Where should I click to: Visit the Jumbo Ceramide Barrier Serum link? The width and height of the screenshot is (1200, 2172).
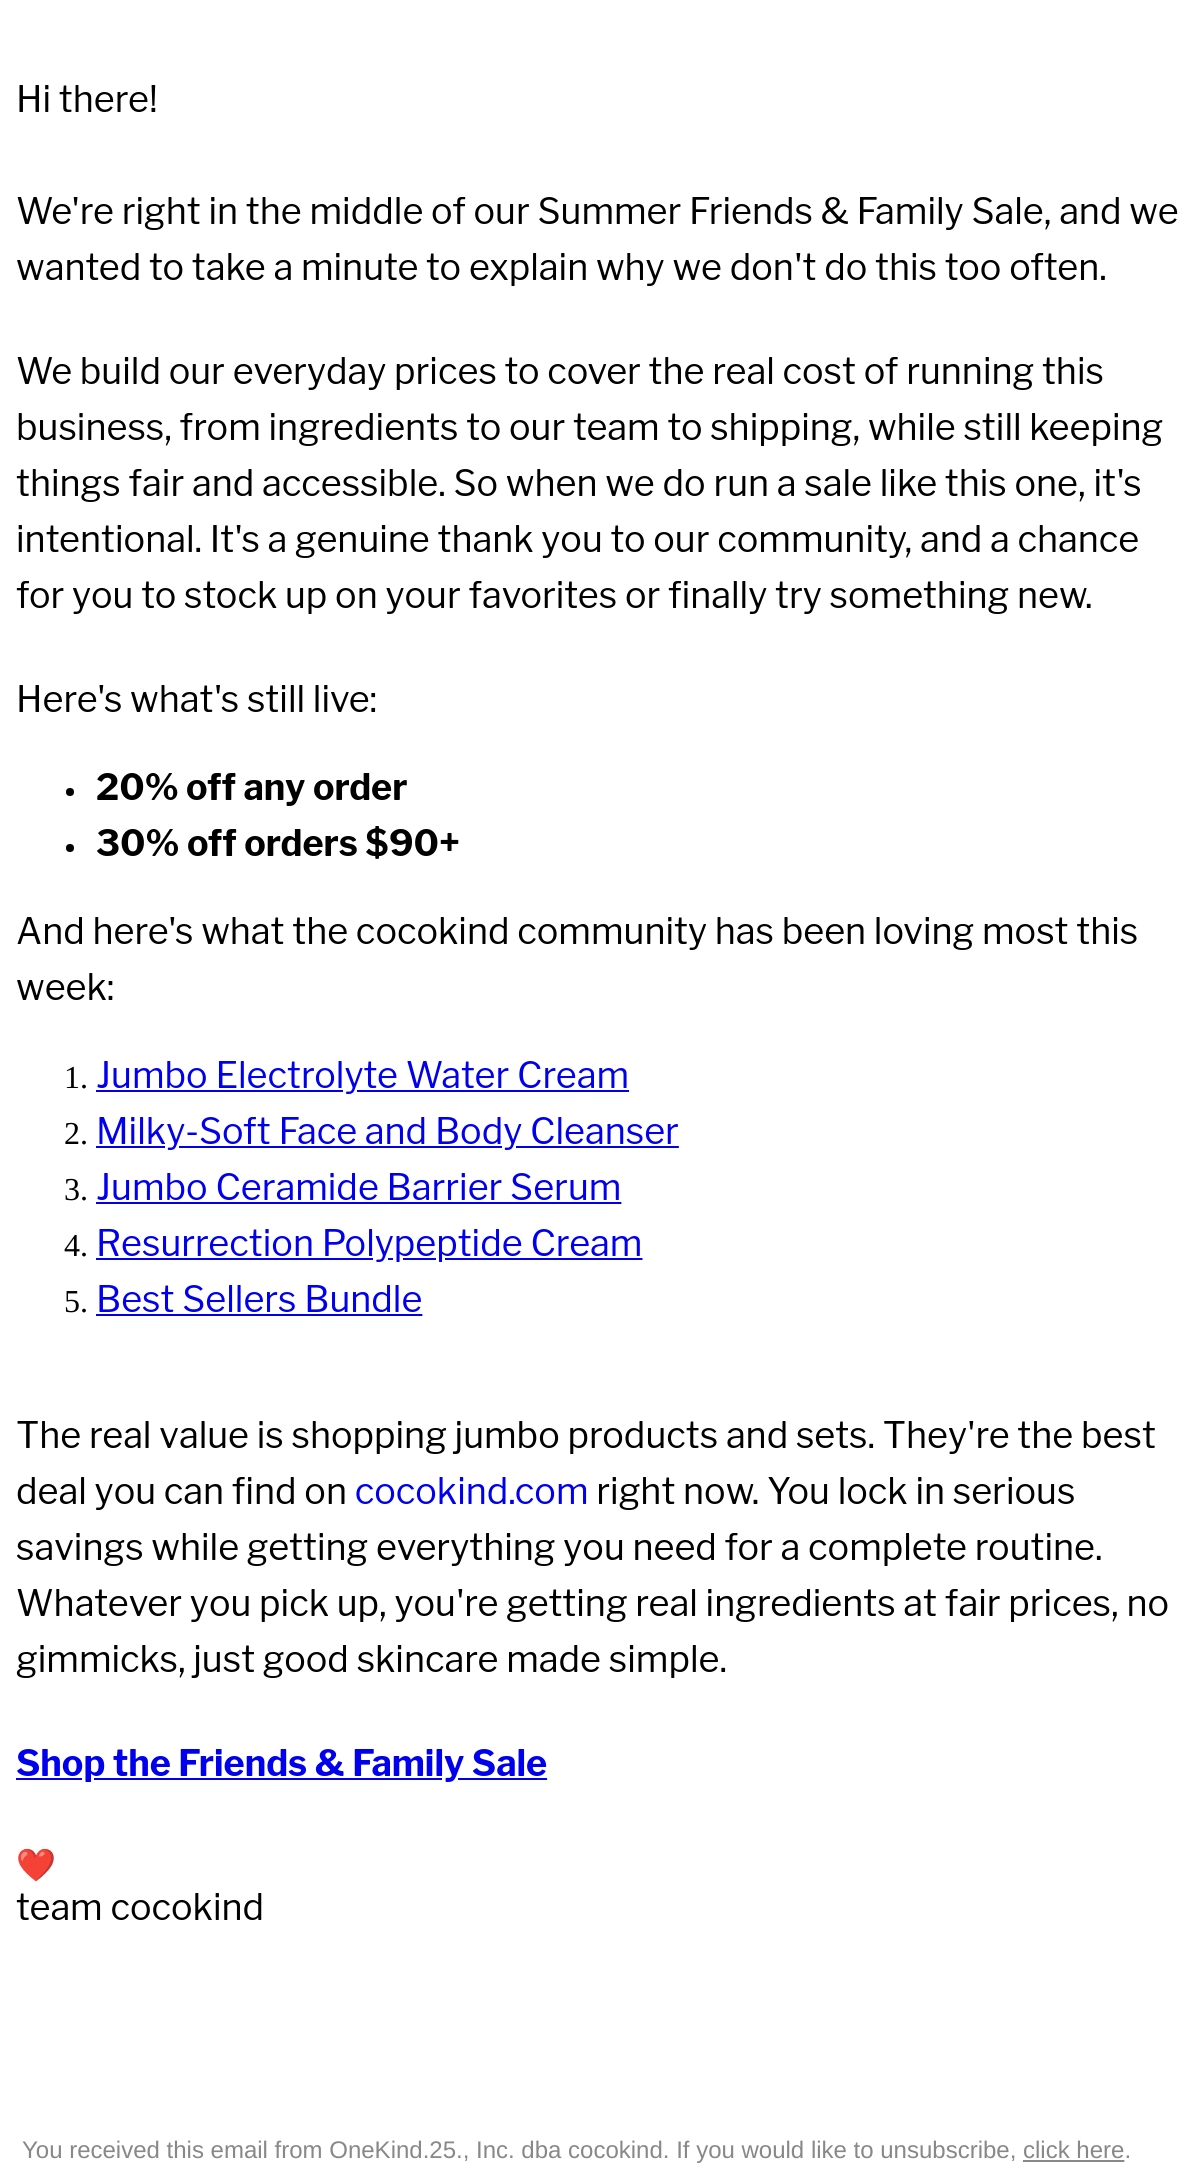click(x=358, y=1187)
